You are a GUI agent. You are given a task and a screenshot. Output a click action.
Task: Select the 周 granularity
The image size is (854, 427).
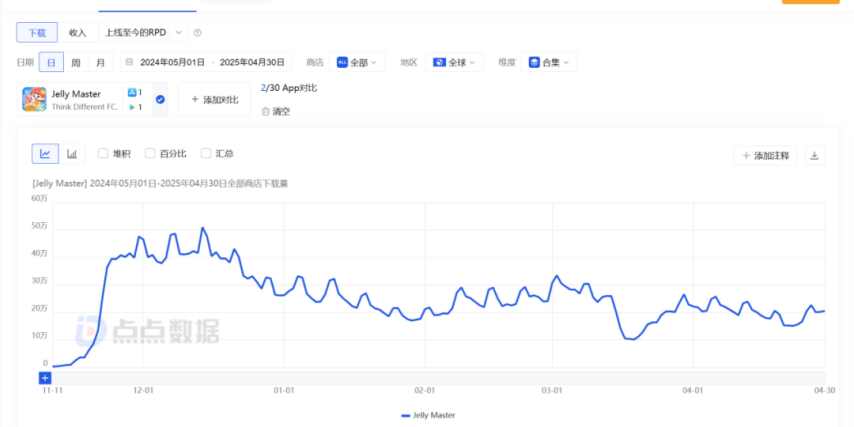pos(76,62)
